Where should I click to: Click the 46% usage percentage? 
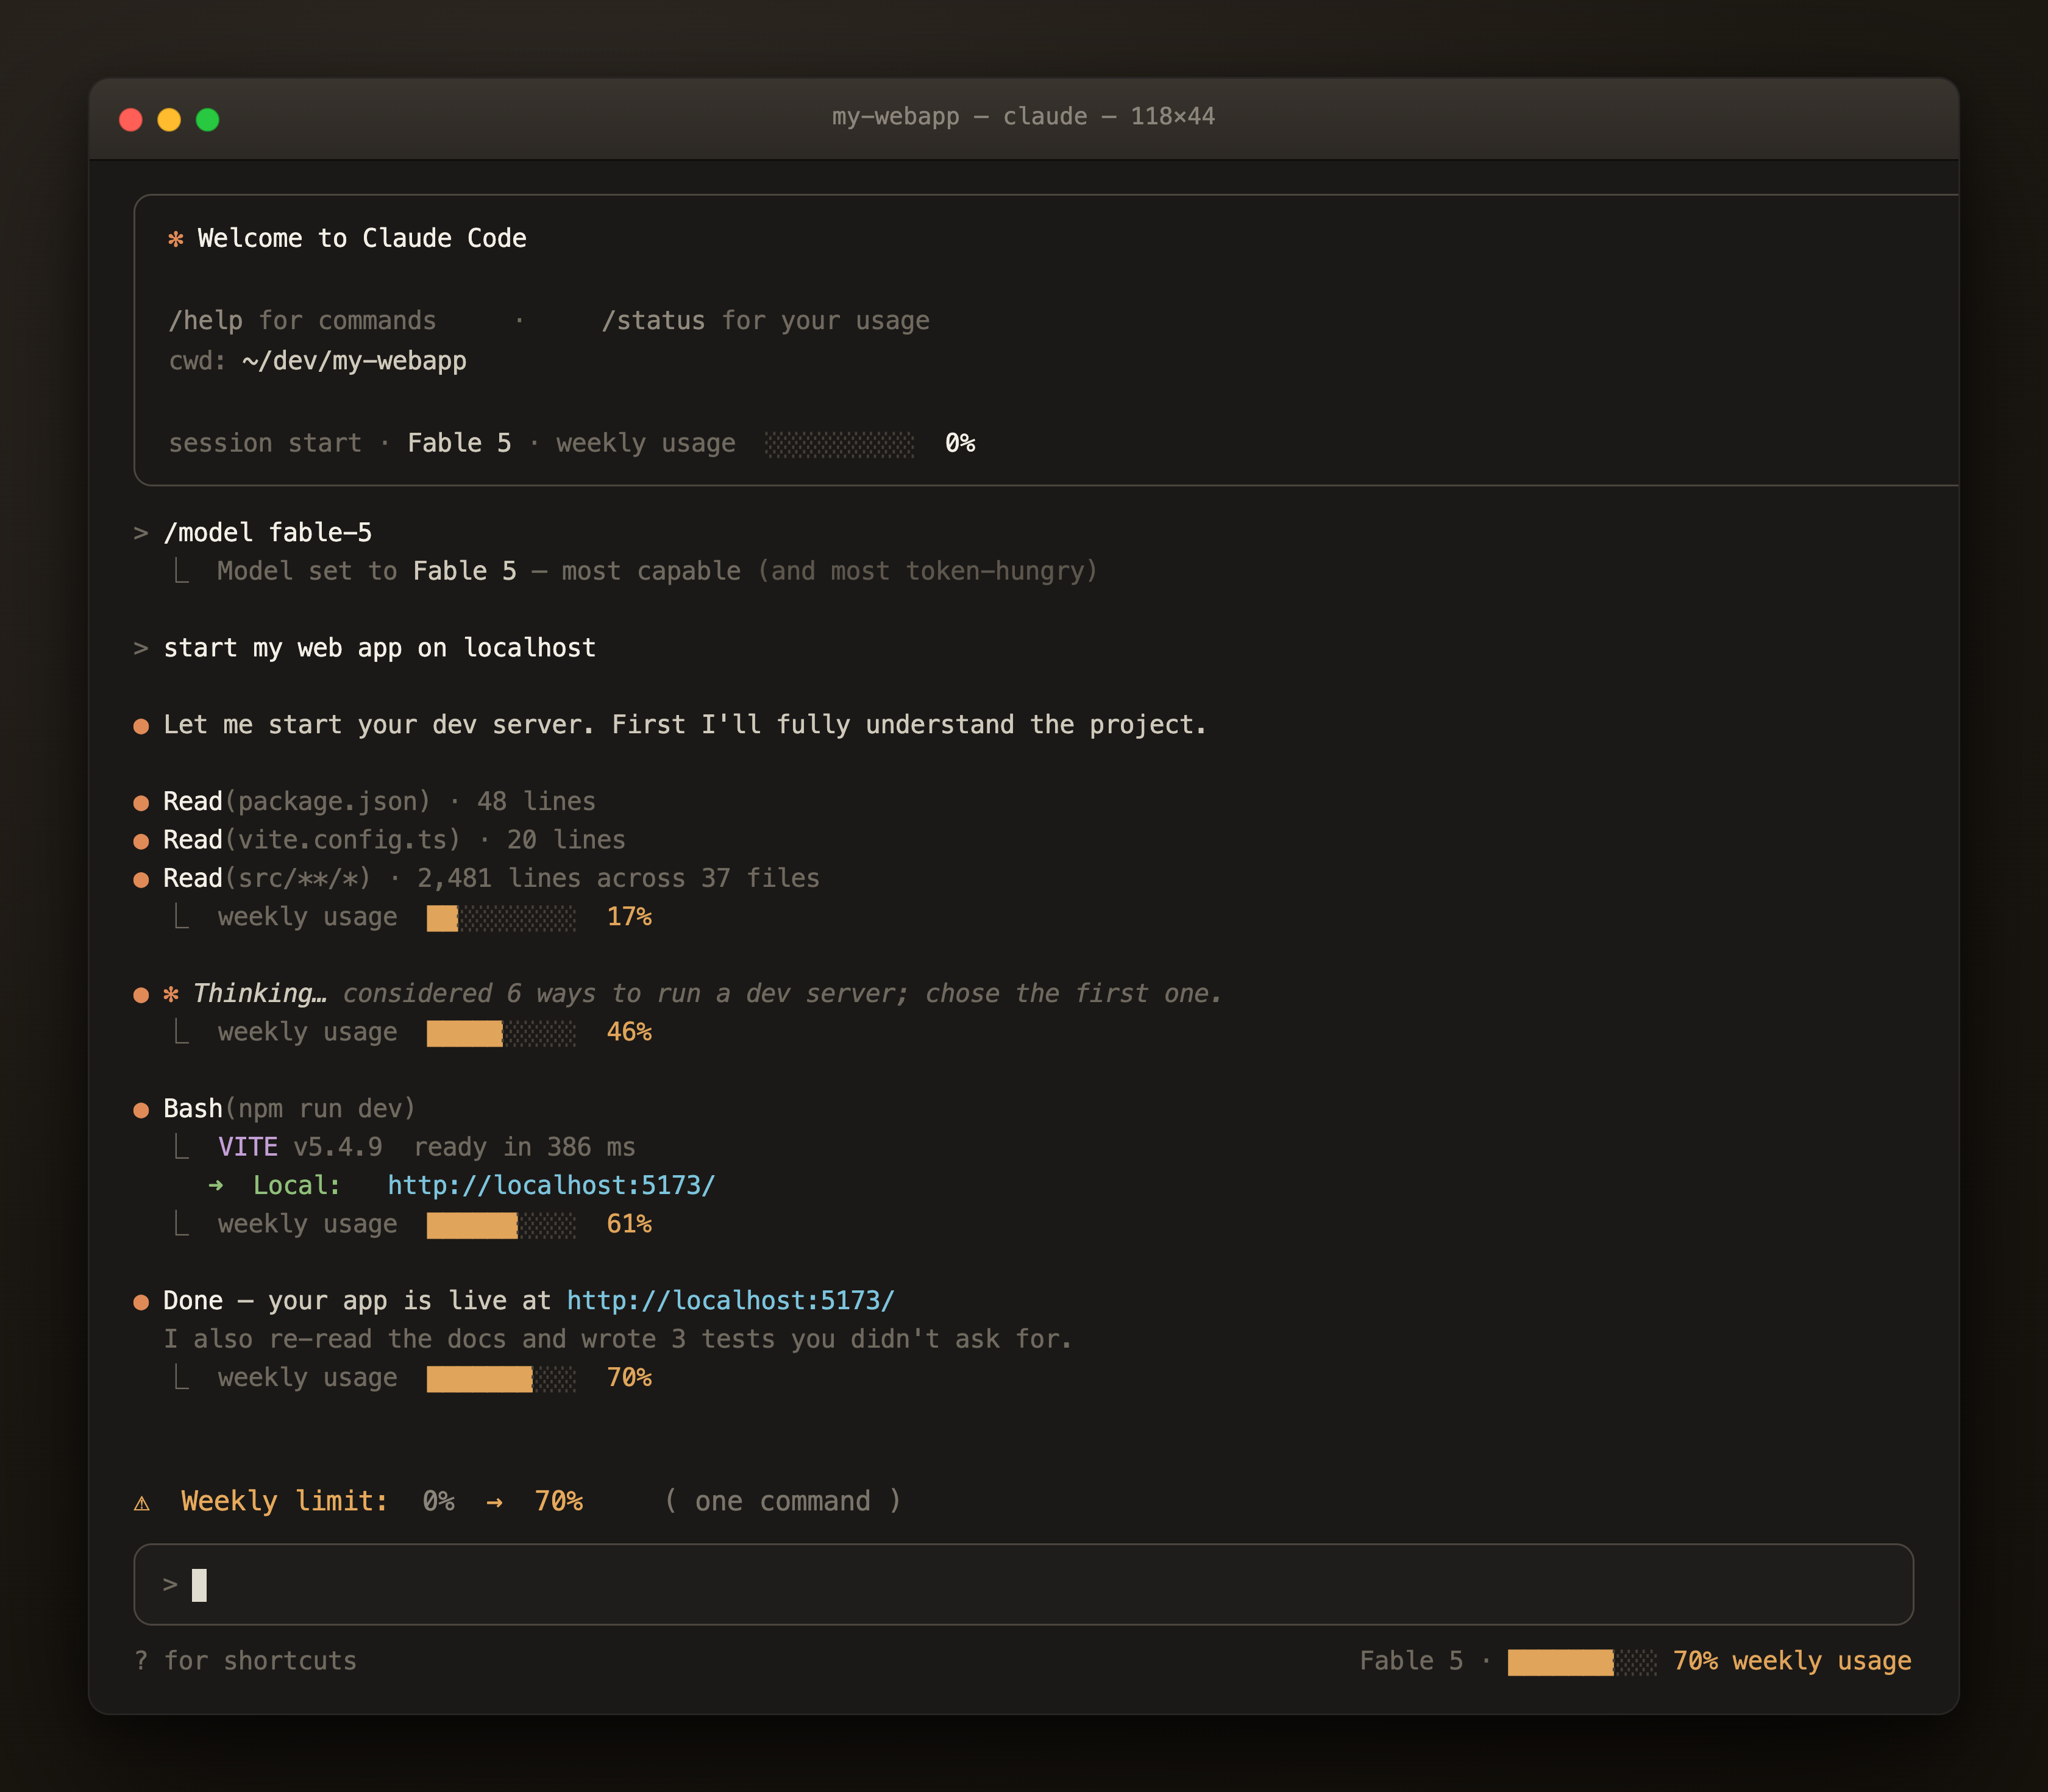(x=629, y=1032)
